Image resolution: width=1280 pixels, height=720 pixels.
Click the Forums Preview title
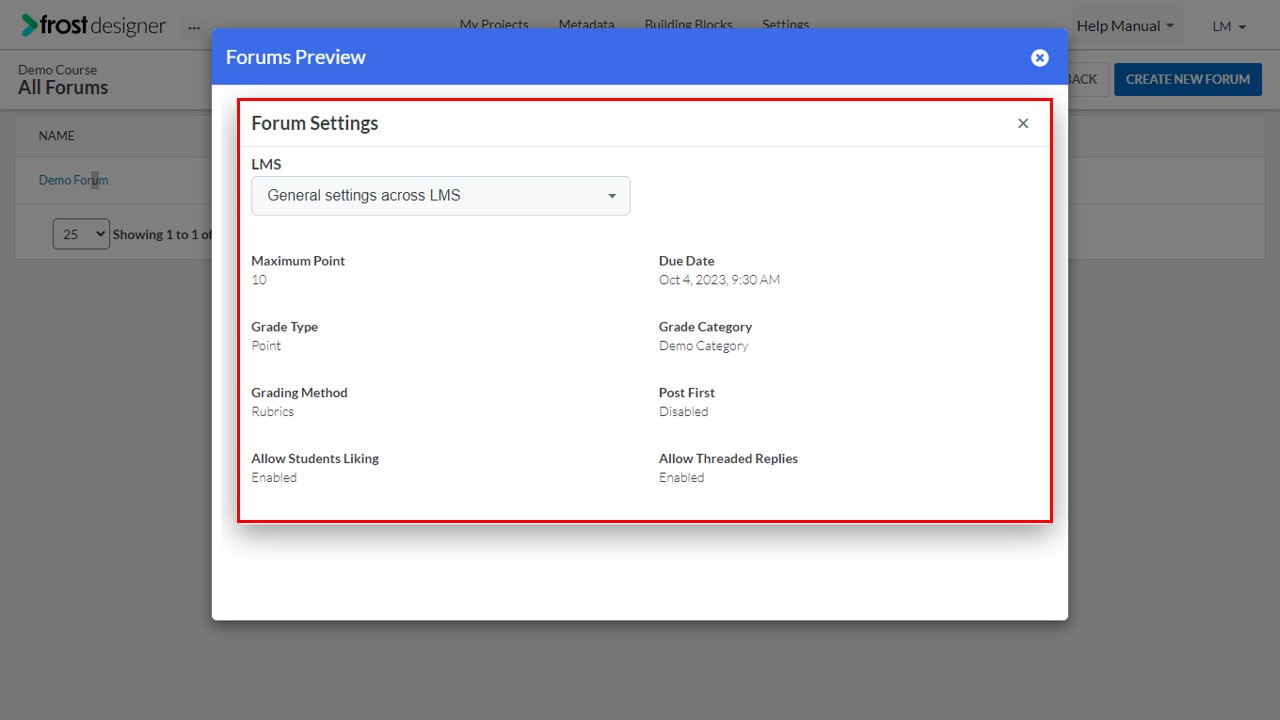[296, 57]
